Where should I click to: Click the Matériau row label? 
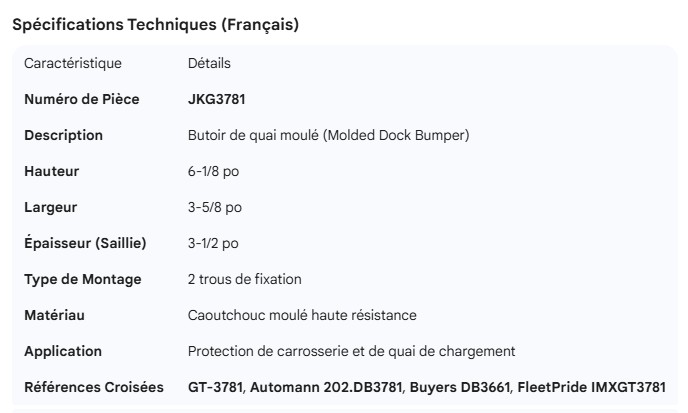point(54,315)
